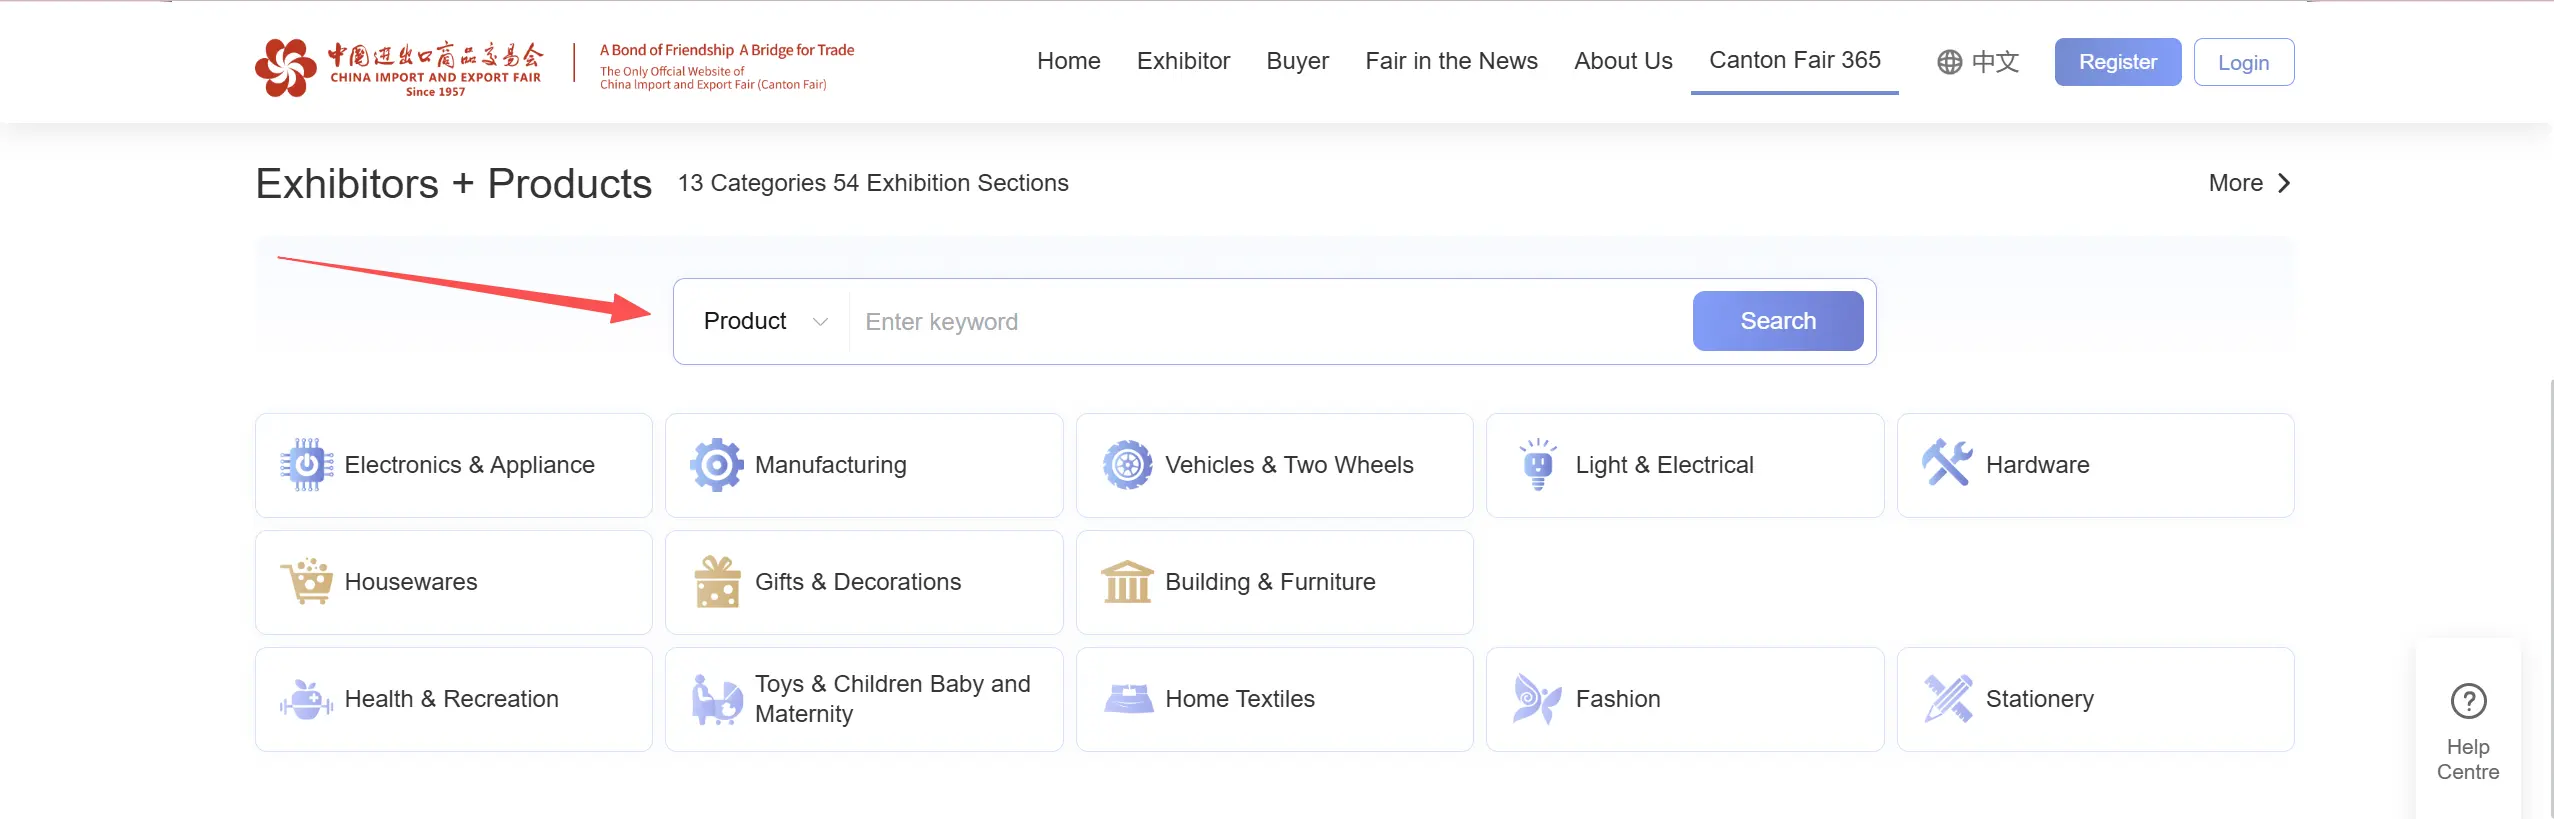Click the Hardware tools icon
Image resolution: width=2554 pixels, height=819 pixels.
pyautogui.click(x=1948, y=463)
